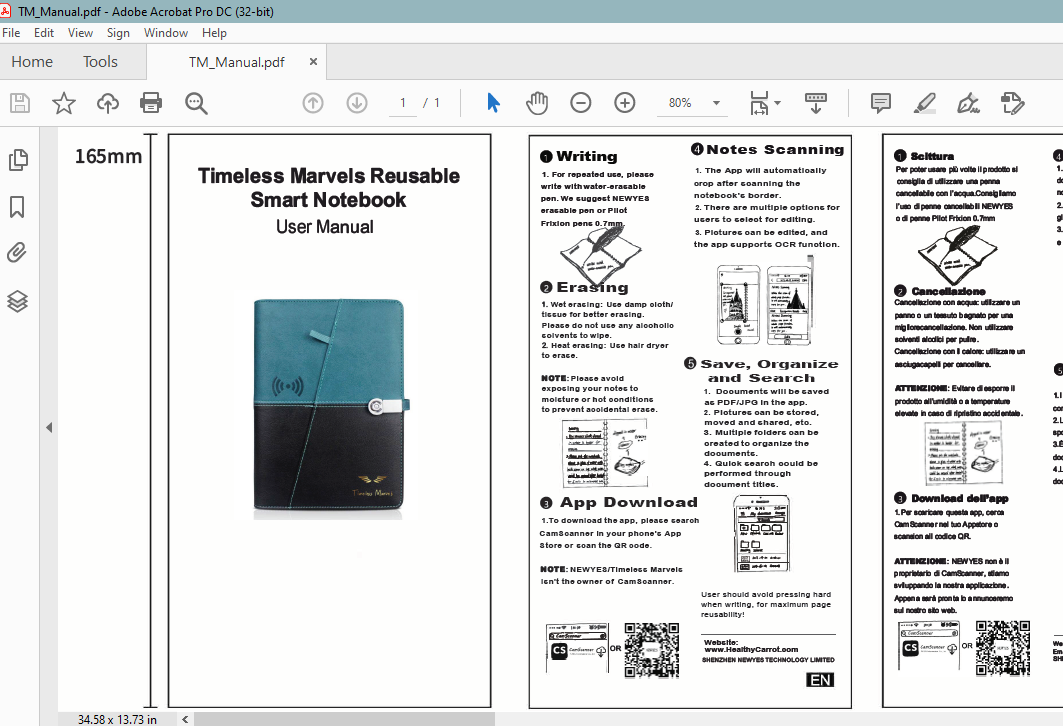This screenshot has width=1063, height=726.
Task: Click the 'Scrittura' heading
Action: point(932,156)
